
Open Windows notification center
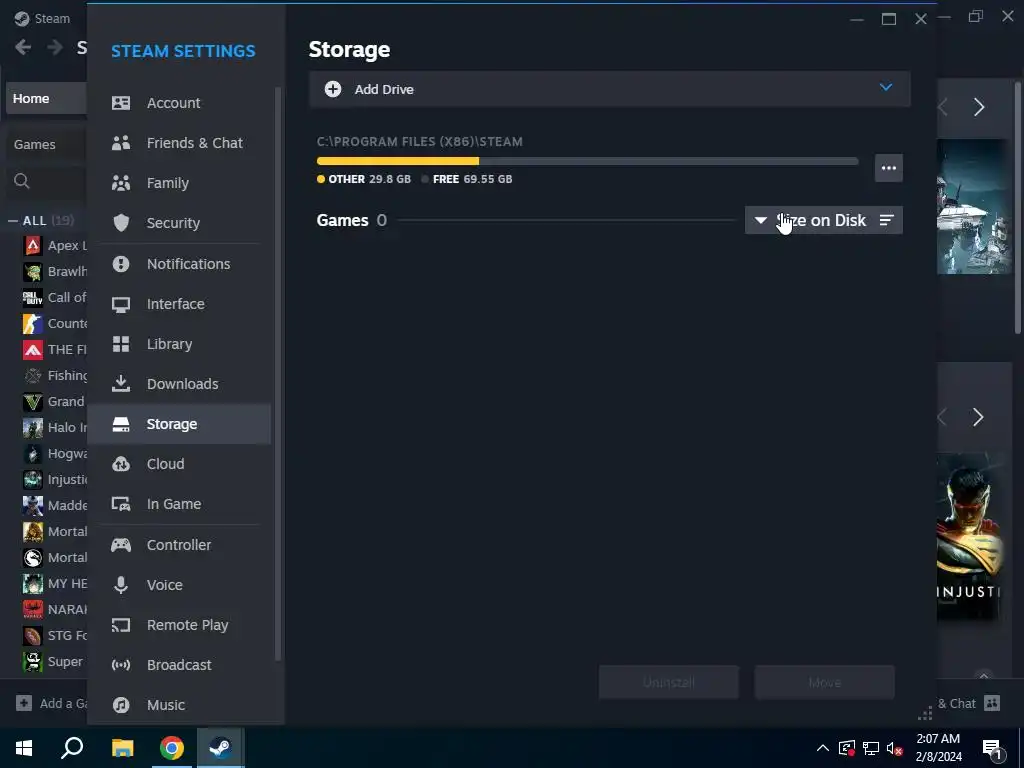tap(992, 749)
